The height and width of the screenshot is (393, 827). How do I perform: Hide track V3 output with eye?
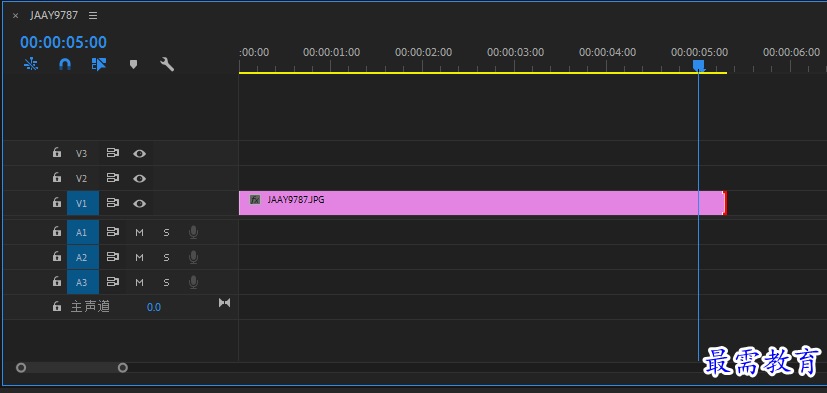(x=139, y=154)
